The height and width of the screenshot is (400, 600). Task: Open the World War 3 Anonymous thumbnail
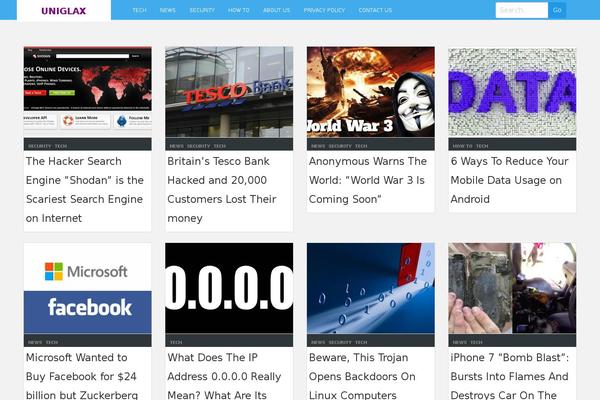coord(371,92)
